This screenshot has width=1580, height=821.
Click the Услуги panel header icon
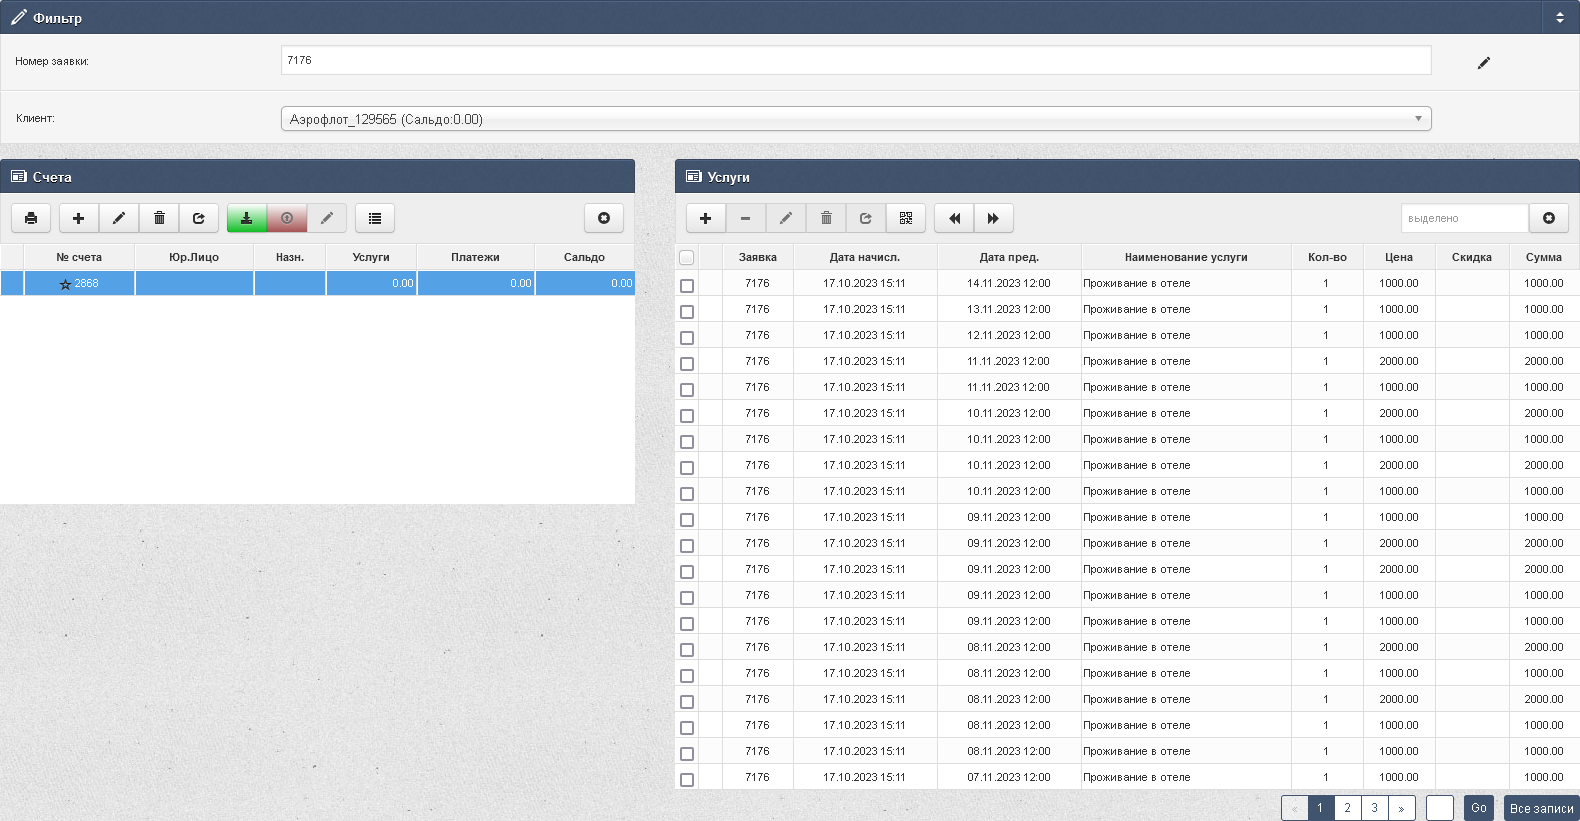(694, 176)
